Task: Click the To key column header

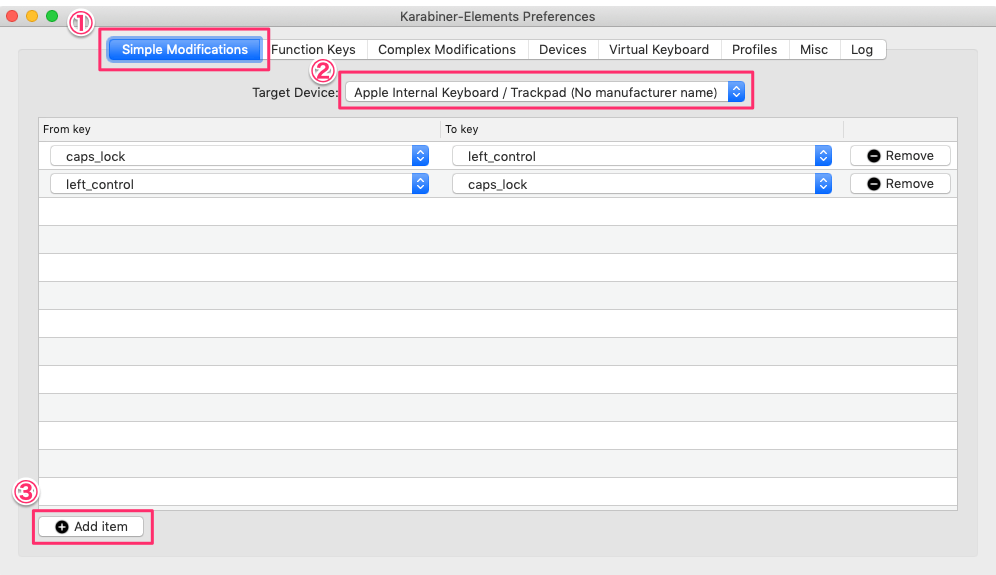Action: tap(642, 129)
